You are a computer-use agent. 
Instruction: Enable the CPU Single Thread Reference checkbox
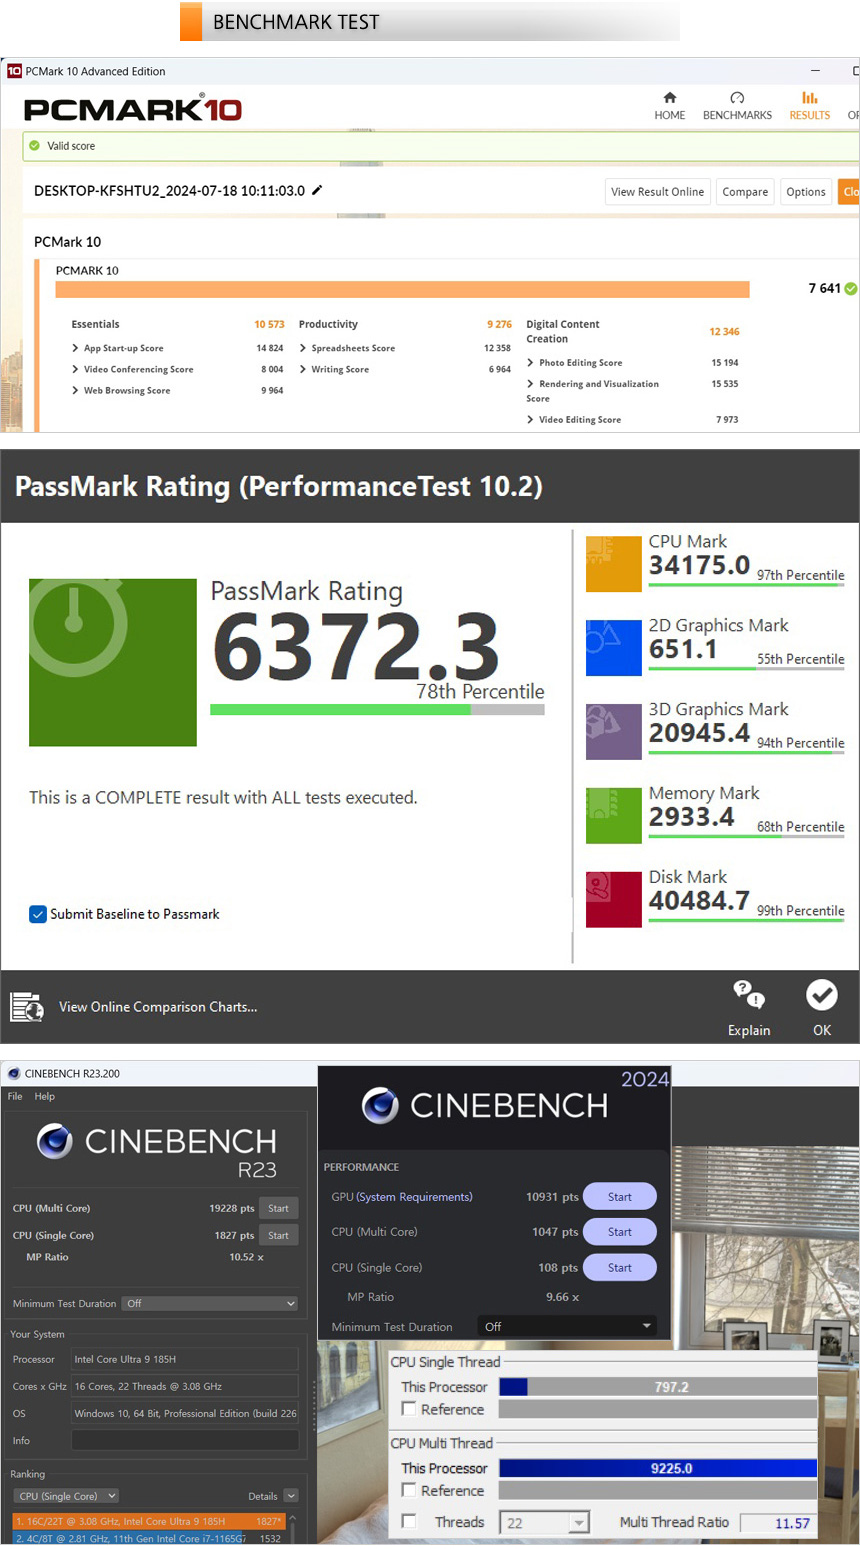coord(409,1409)
